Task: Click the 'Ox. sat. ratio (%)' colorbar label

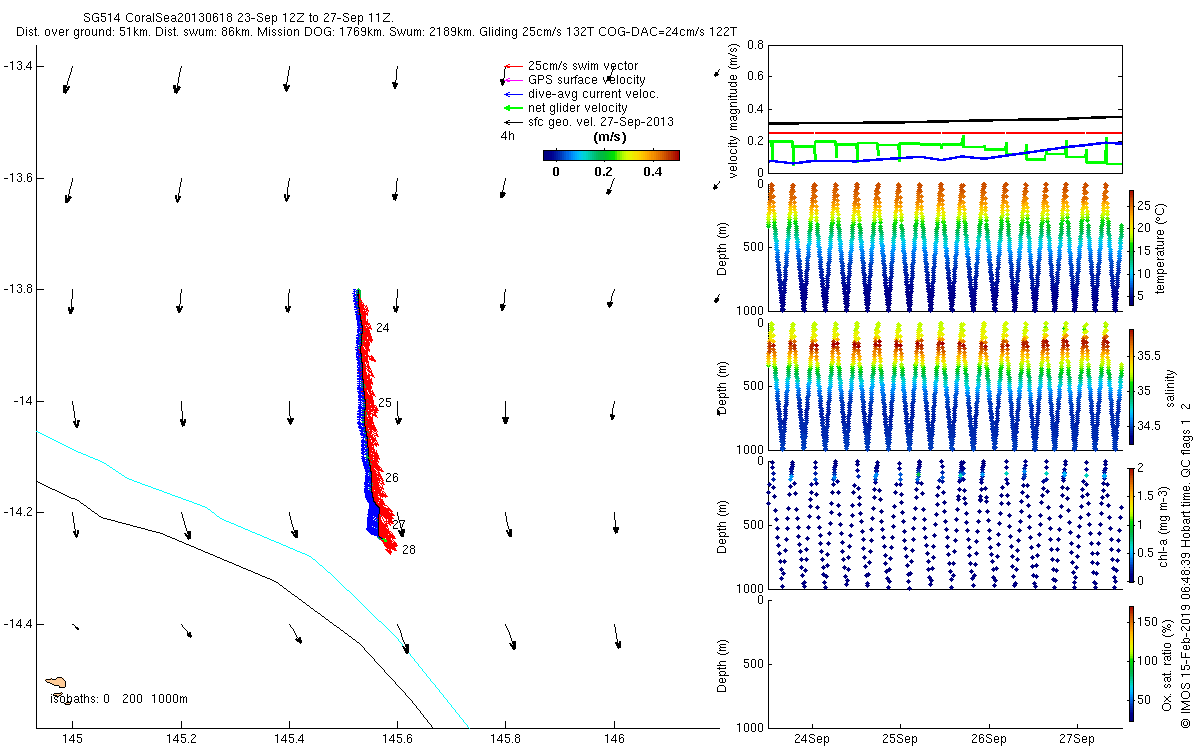Action: [1167, 664]
